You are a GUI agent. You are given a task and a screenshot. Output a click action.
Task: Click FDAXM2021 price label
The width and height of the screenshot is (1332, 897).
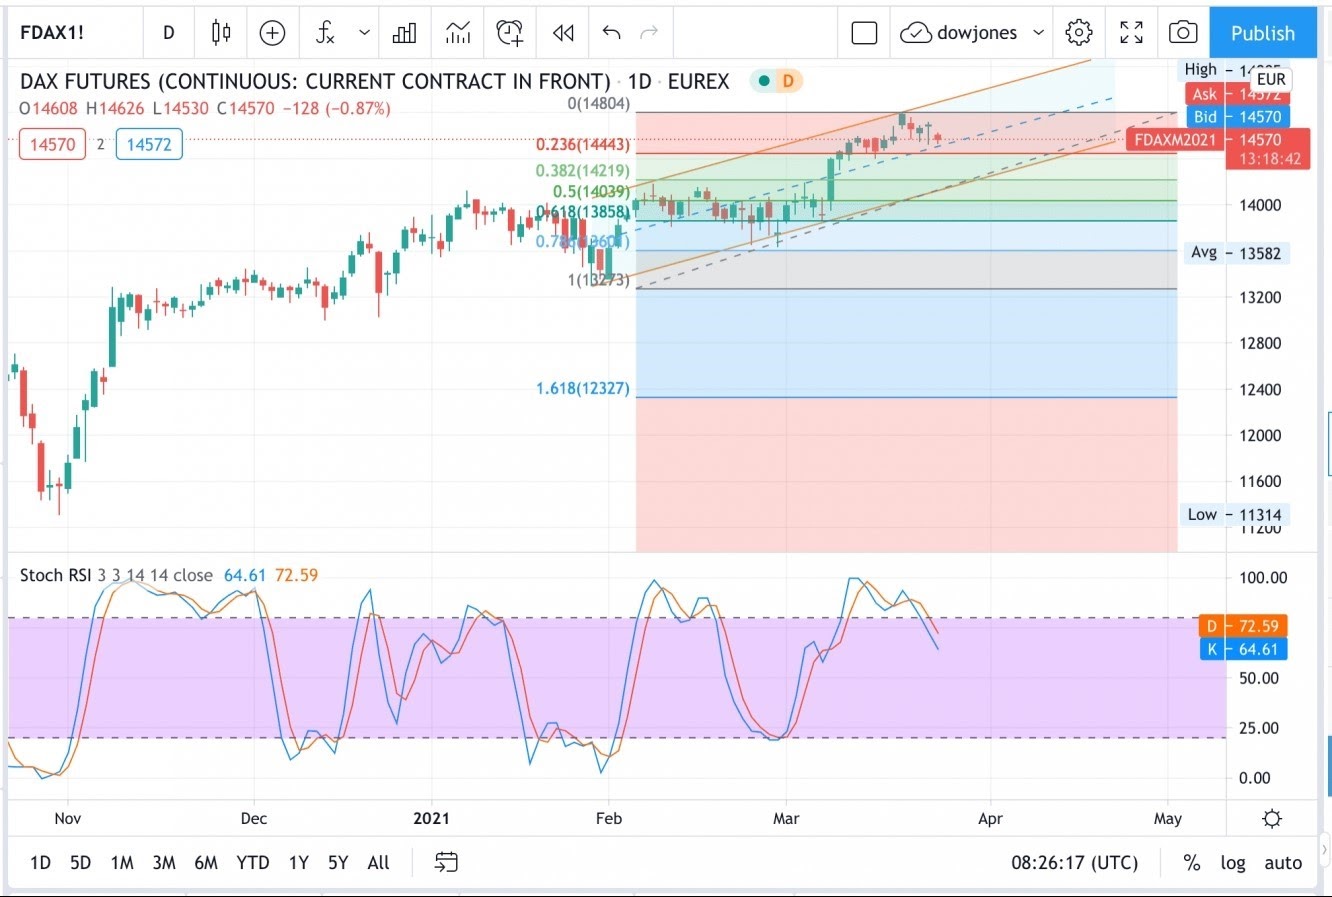(1174, 140)
